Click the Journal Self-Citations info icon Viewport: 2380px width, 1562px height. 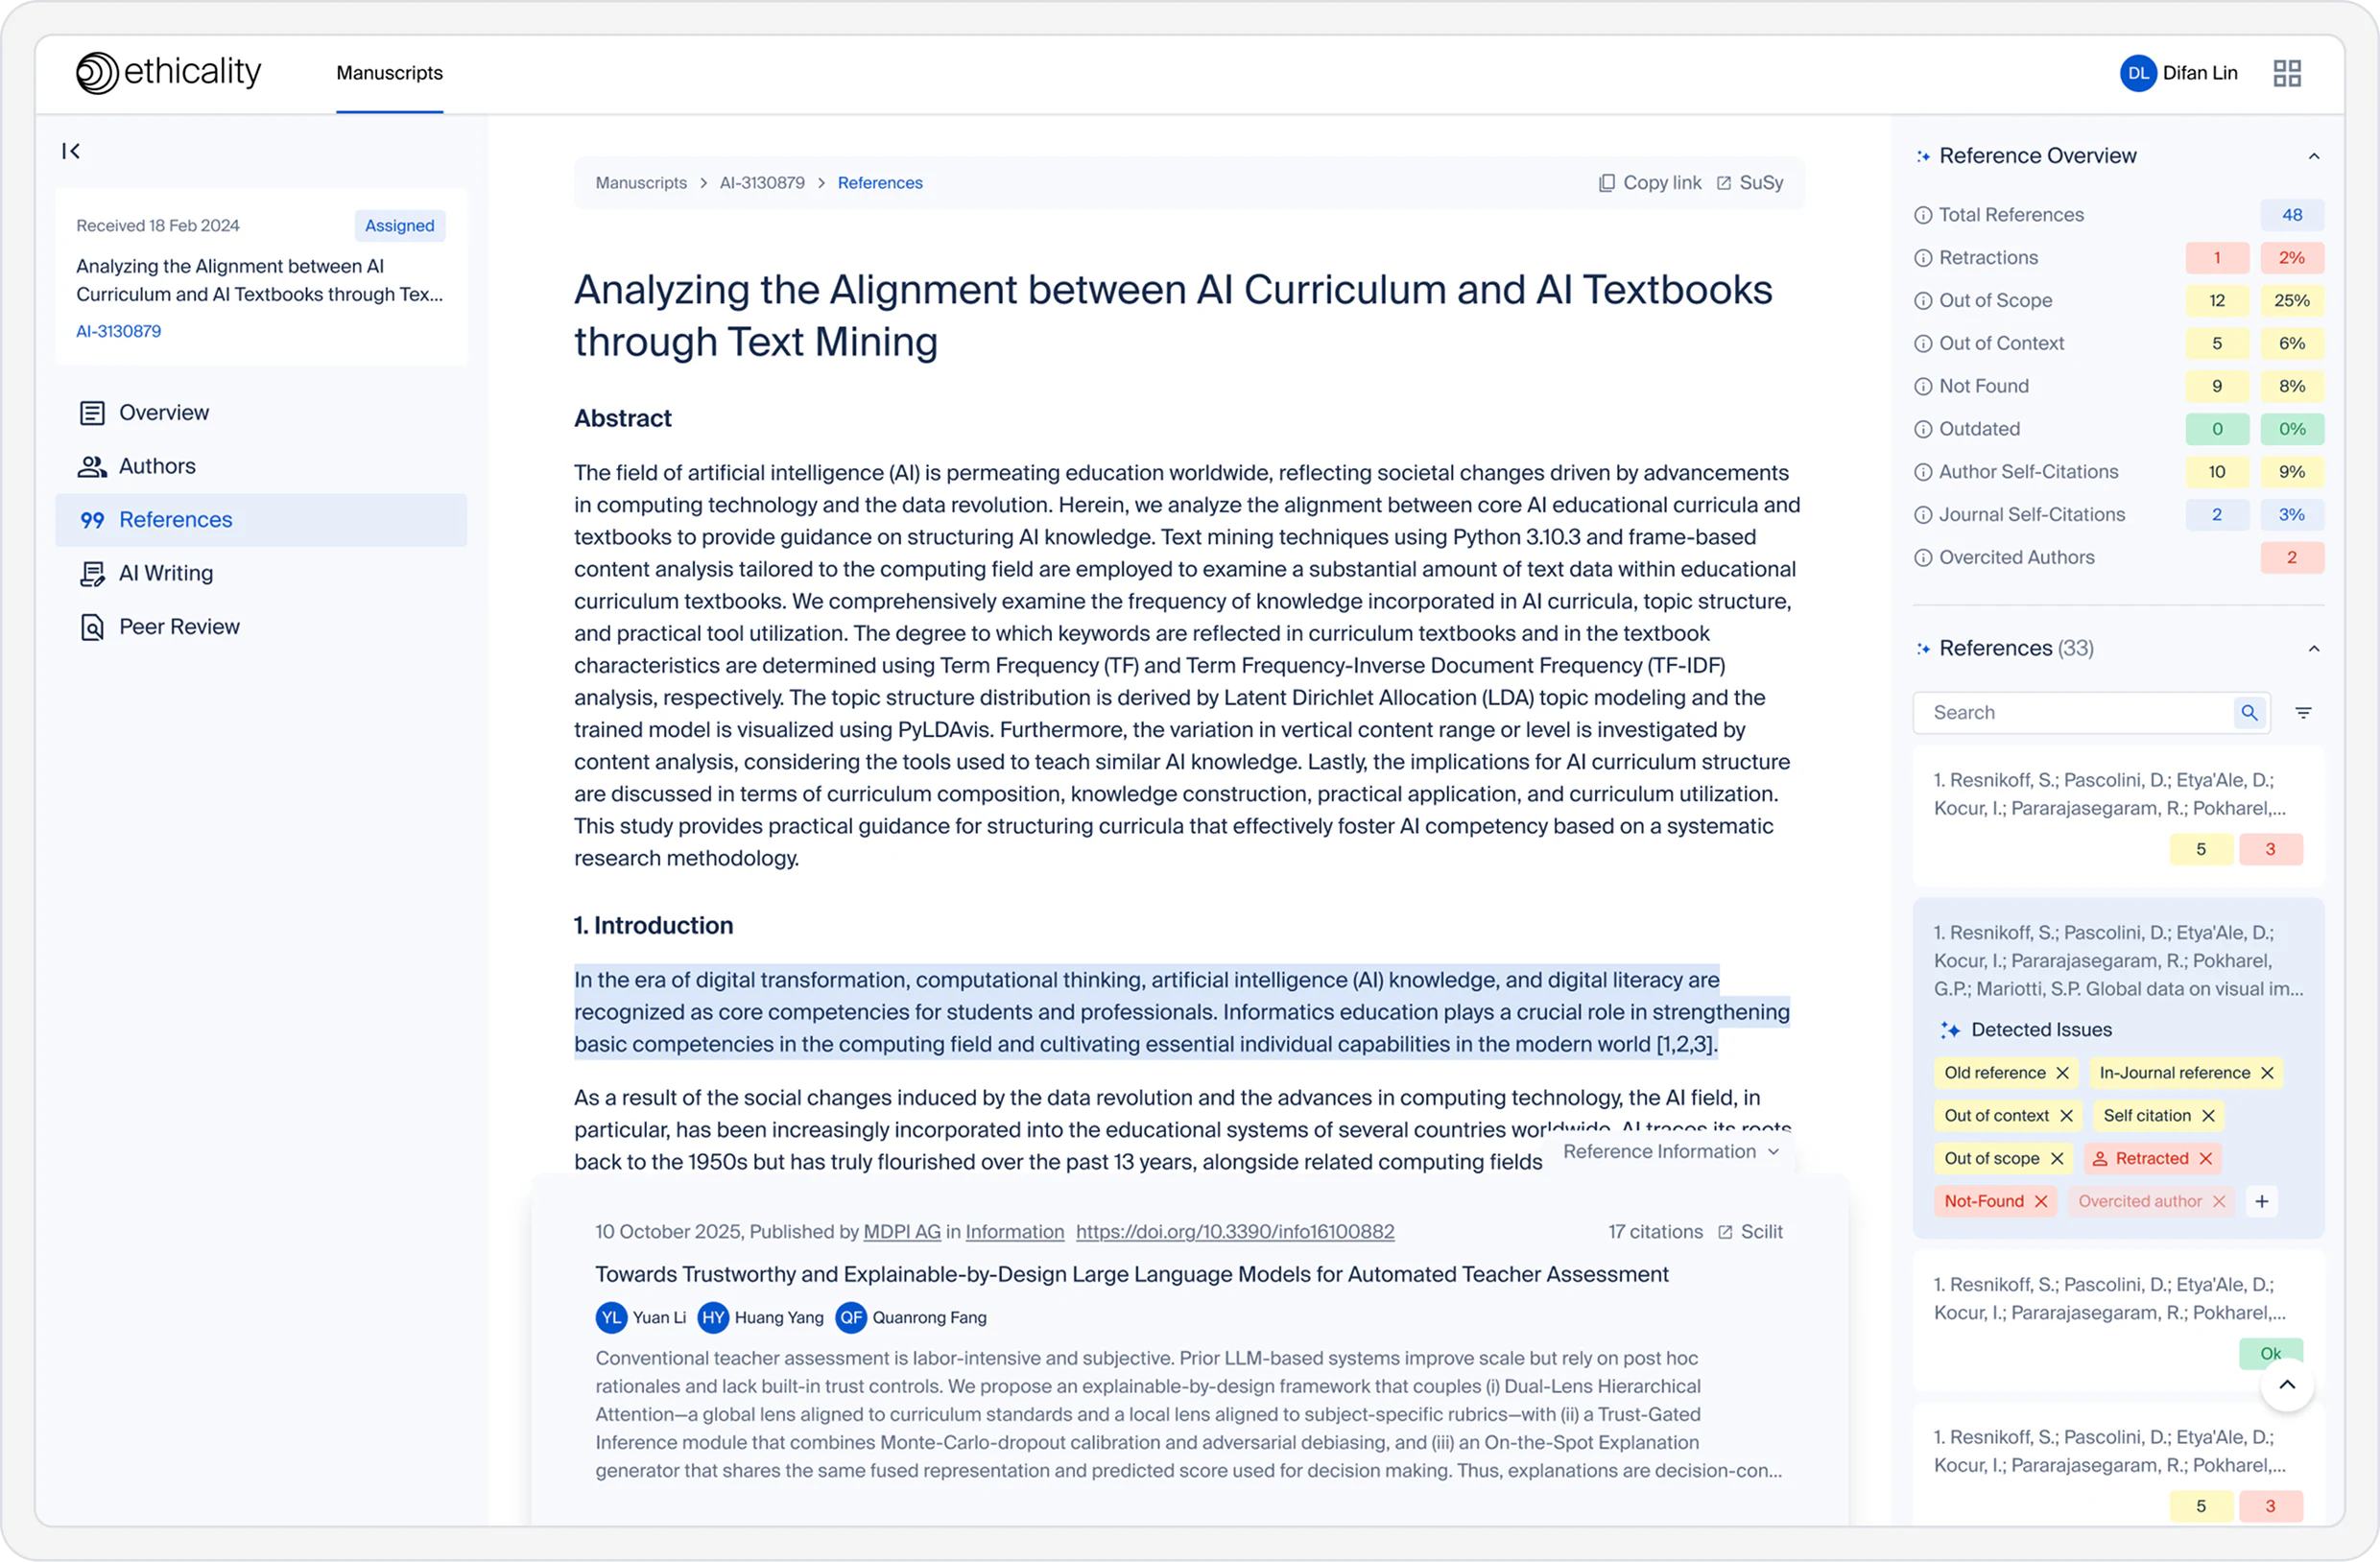1923,516
